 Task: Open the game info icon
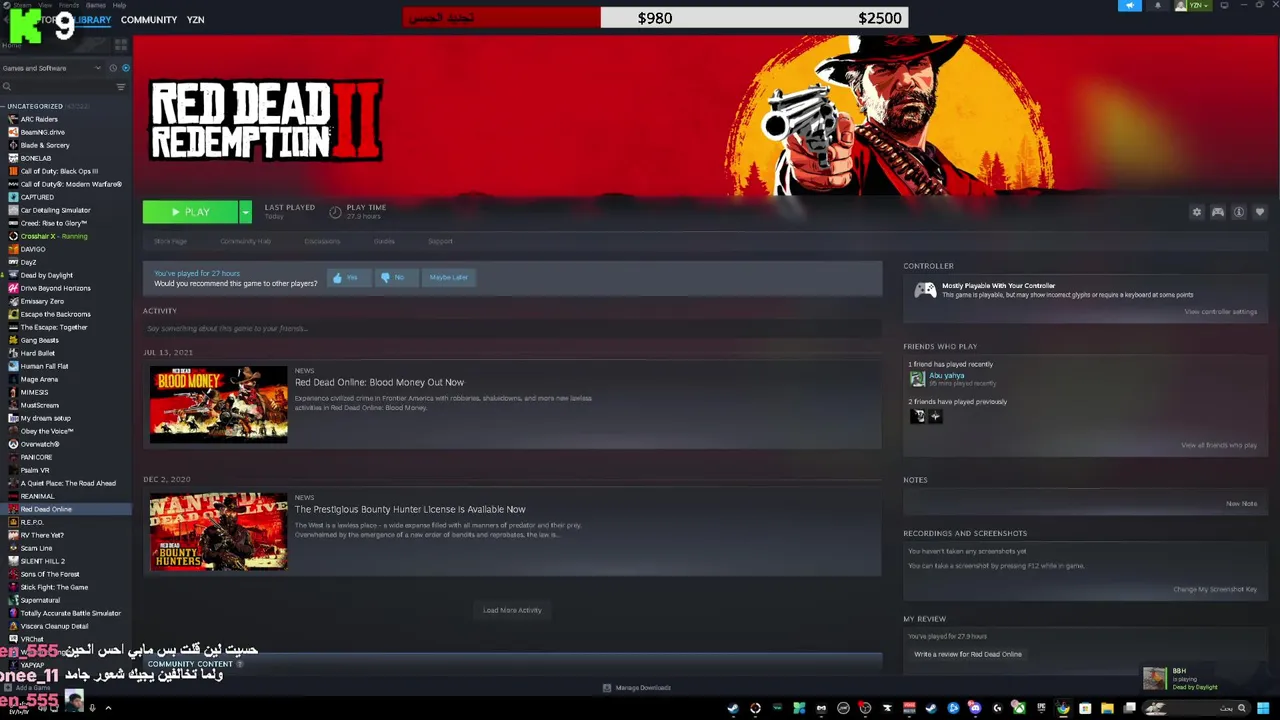(1239, 212)
